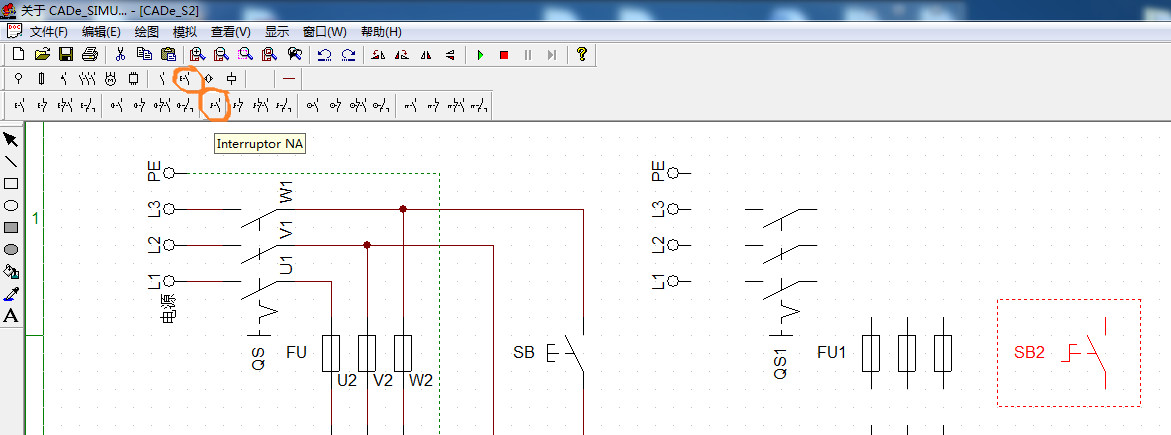Select the line drawing tool

coord(10,161)
